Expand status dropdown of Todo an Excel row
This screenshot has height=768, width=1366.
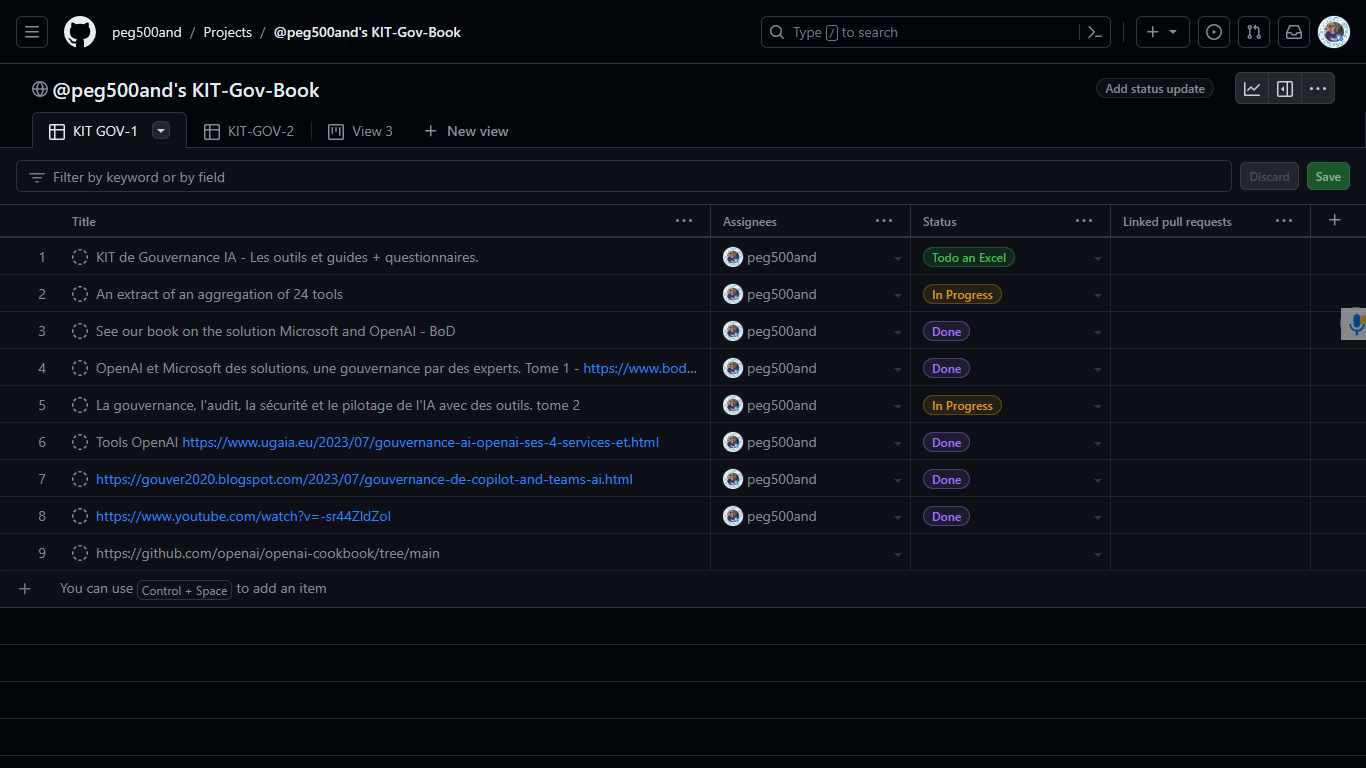click(1097, 258)
